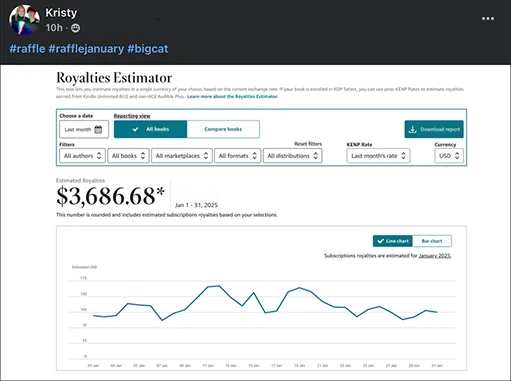Click the post audience icon beside 10h

click(76, 28)
